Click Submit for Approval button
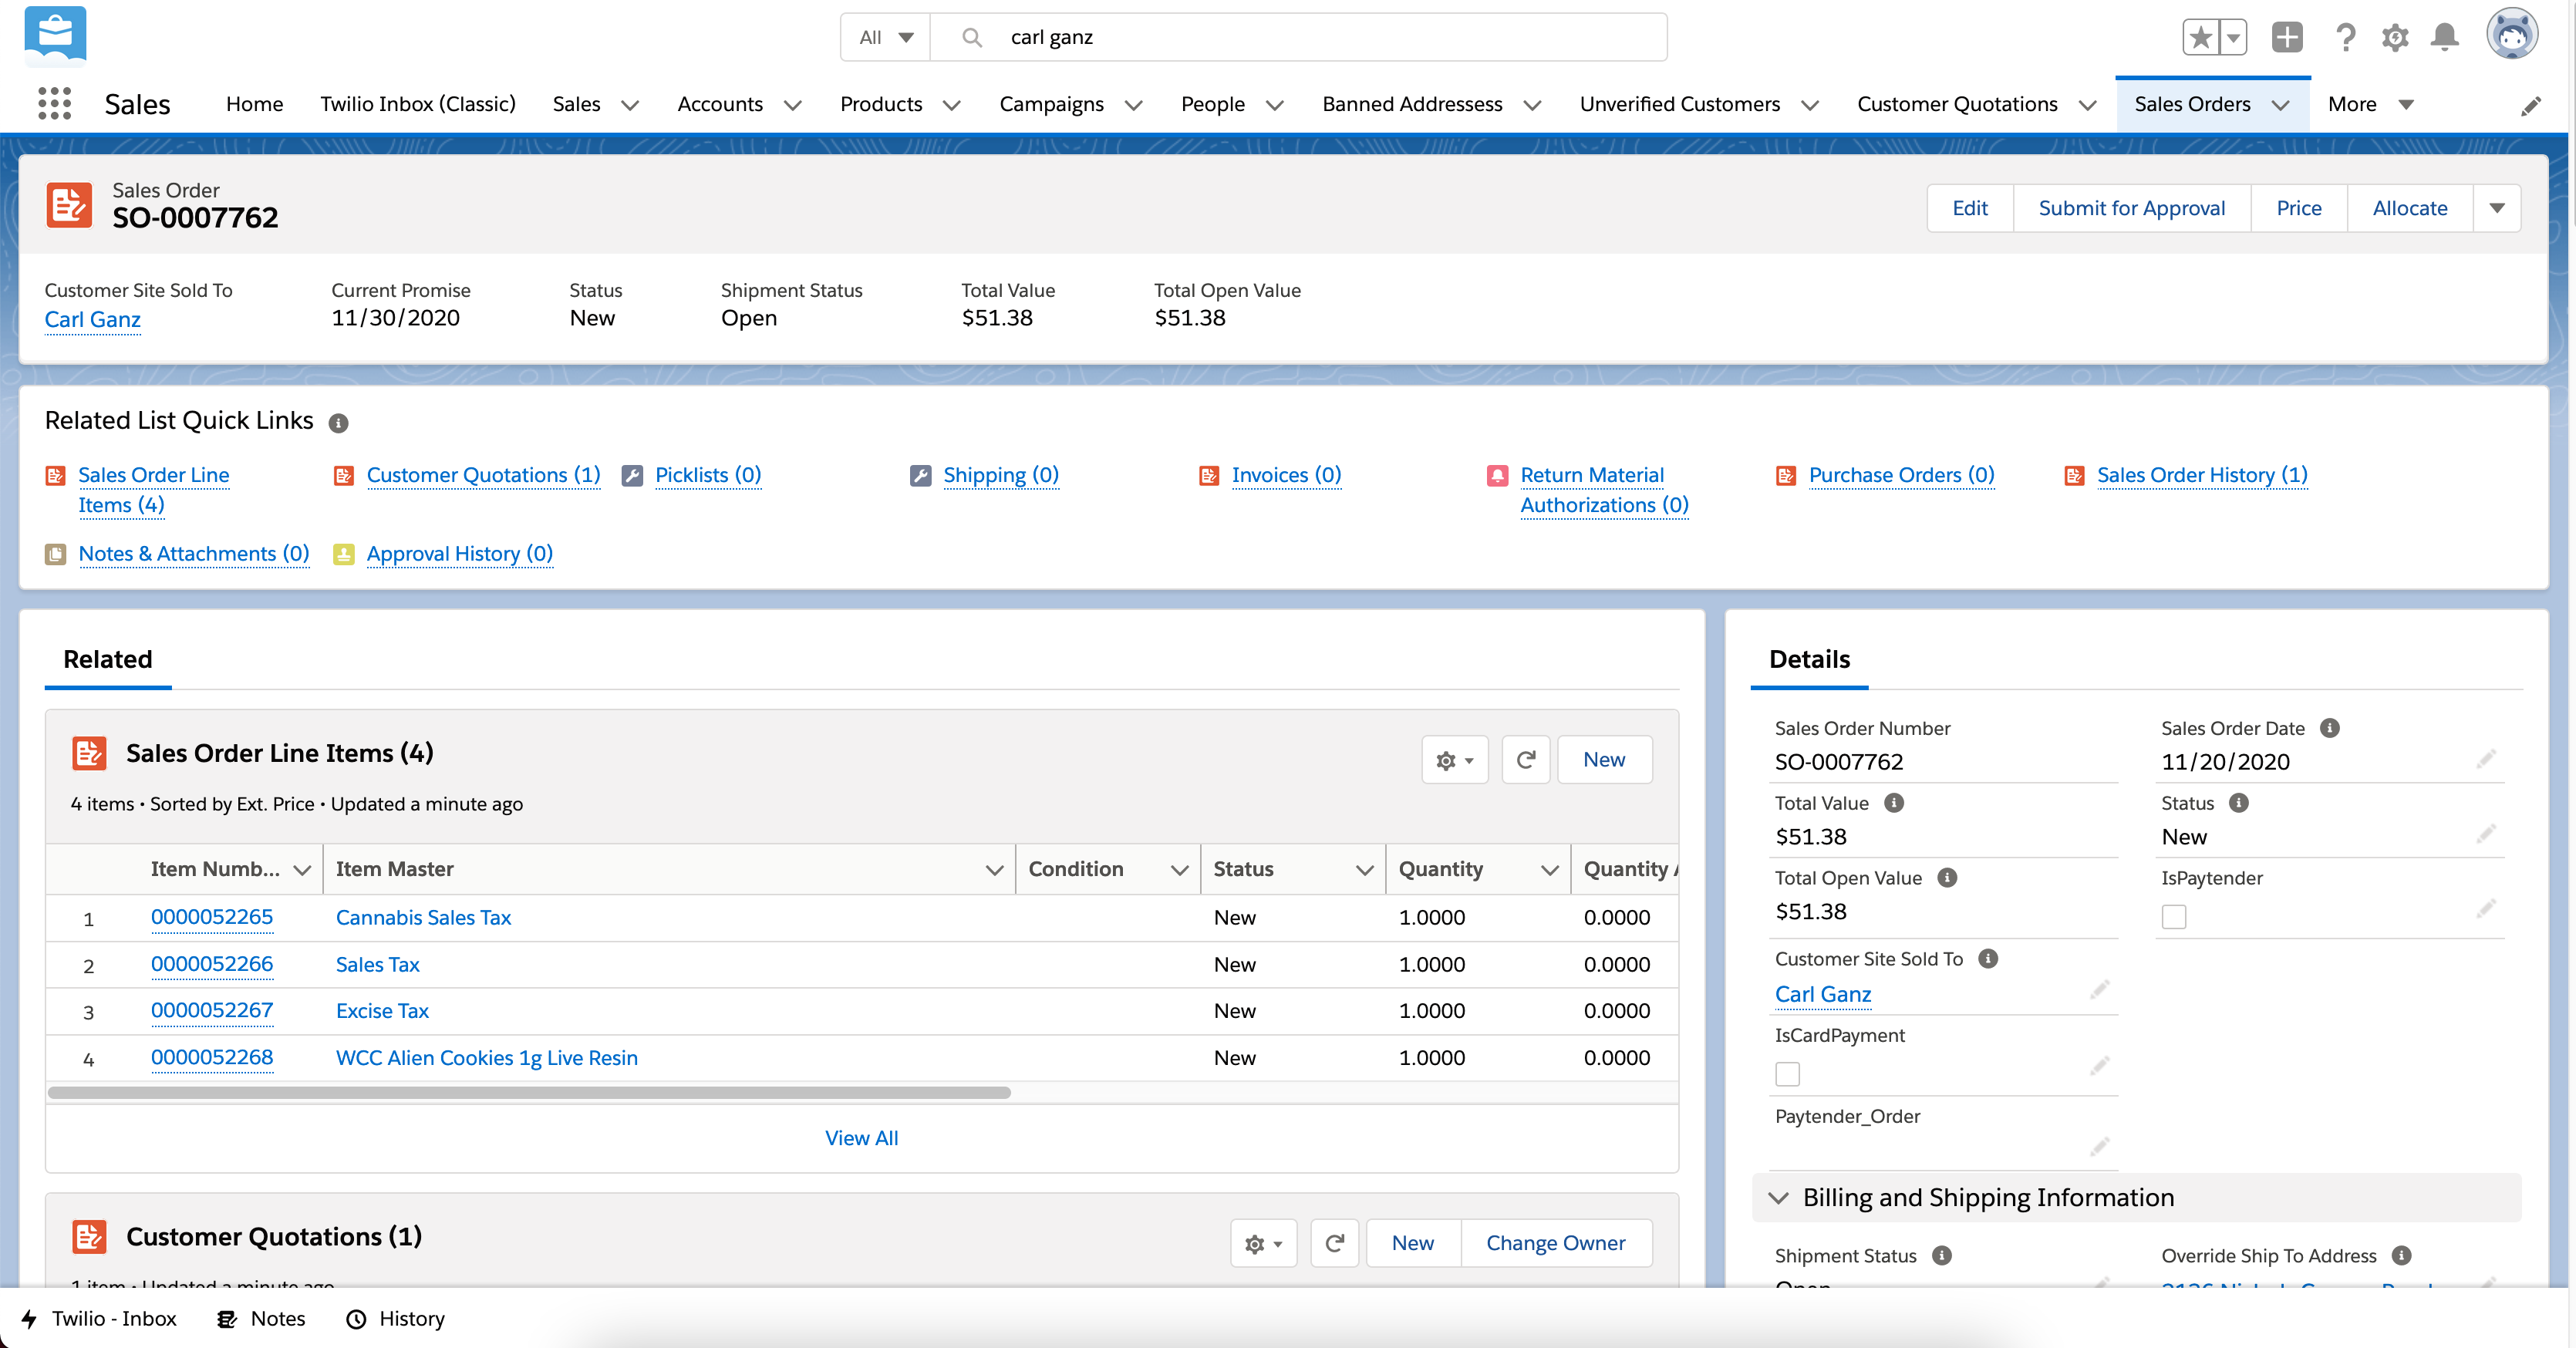Viewport: 2576px width, 1348px height. click(x=2131, y=209)
